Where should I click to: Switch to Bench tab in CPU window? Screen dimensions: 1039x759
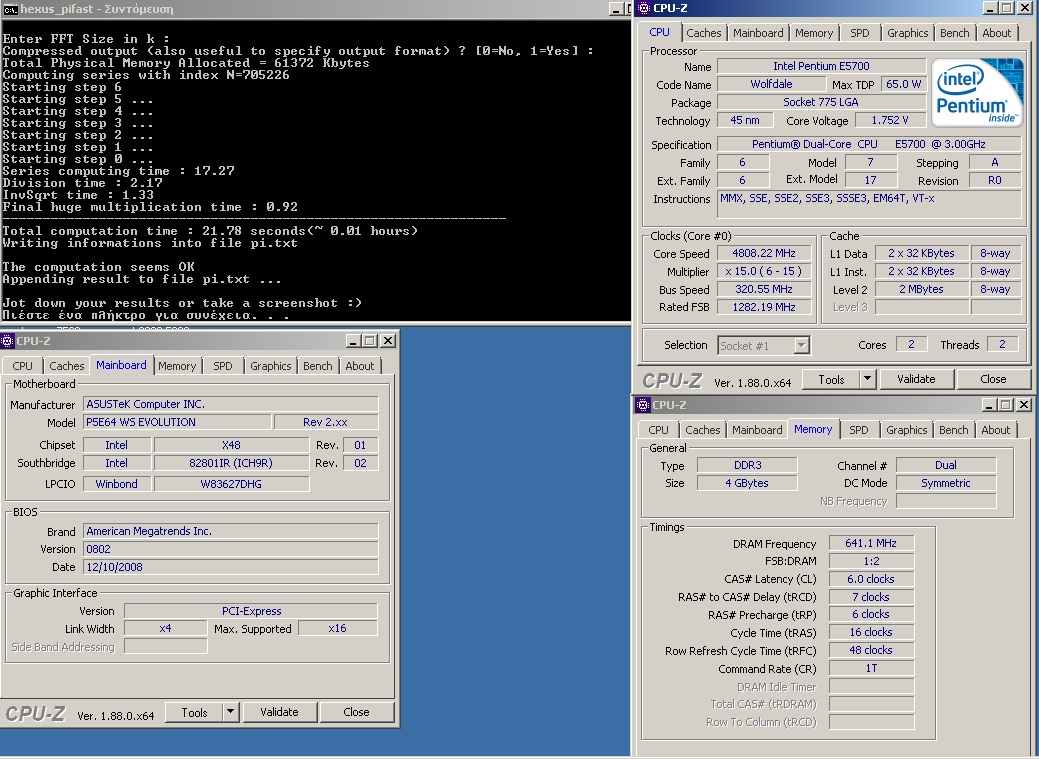(x=954, y=33)
